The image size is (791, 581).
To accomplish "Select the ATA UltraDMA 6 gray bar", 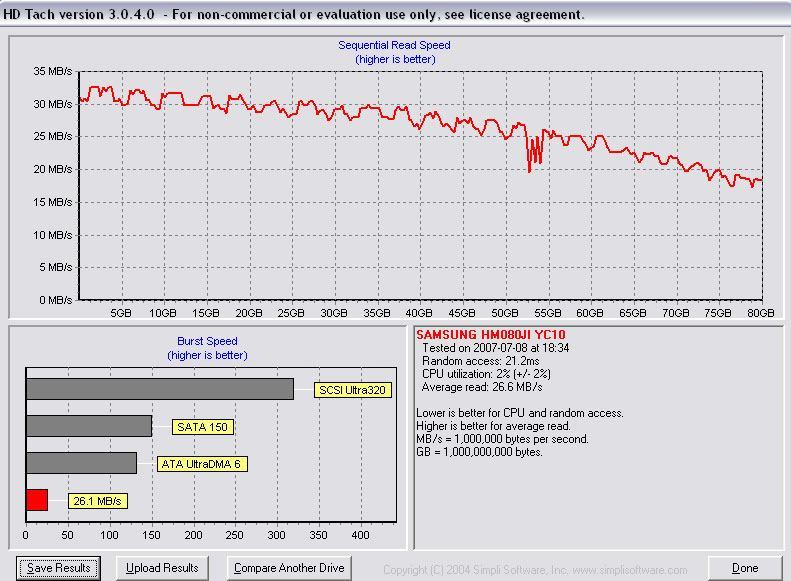I will [x=82, y=463].
